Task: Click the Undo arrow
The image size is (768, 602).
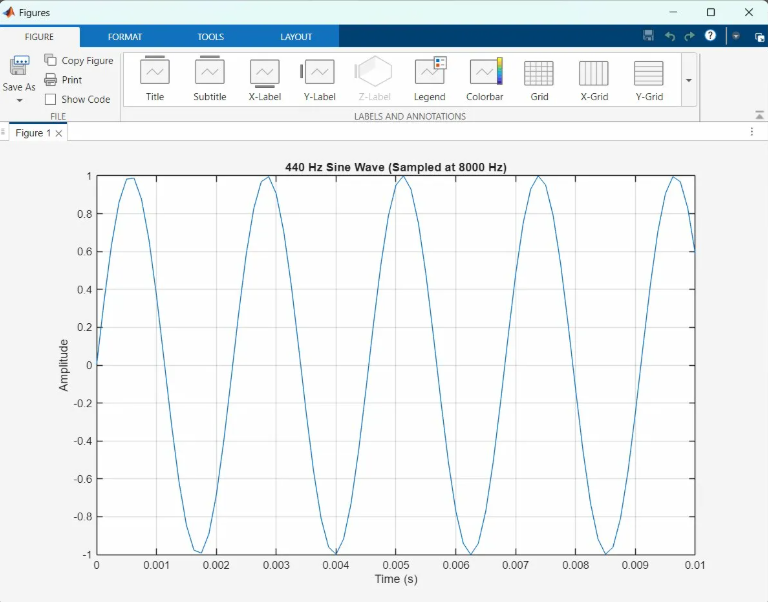Action: (x=670, y=36)
